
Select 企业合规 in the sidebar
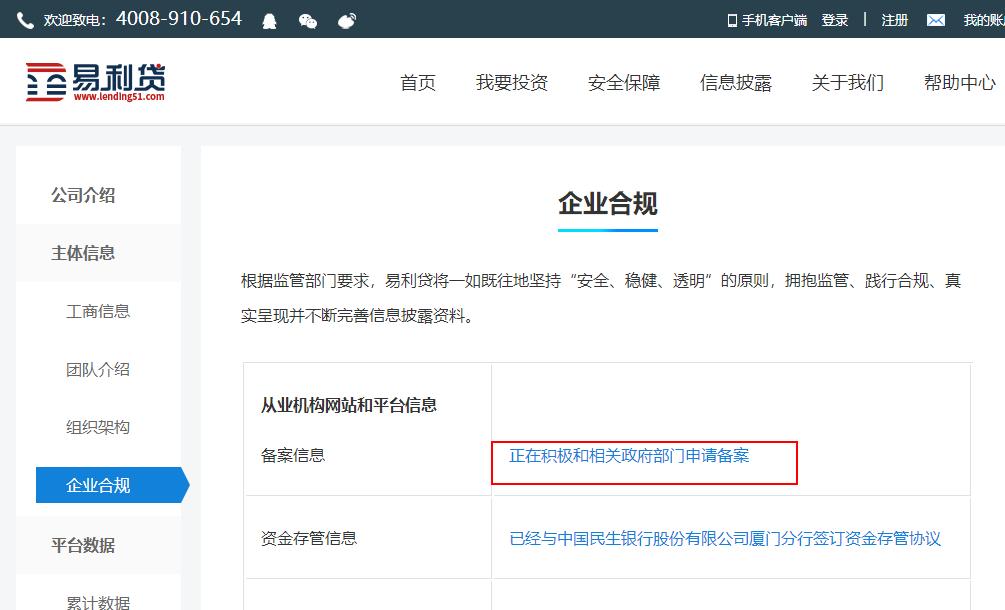97,485
